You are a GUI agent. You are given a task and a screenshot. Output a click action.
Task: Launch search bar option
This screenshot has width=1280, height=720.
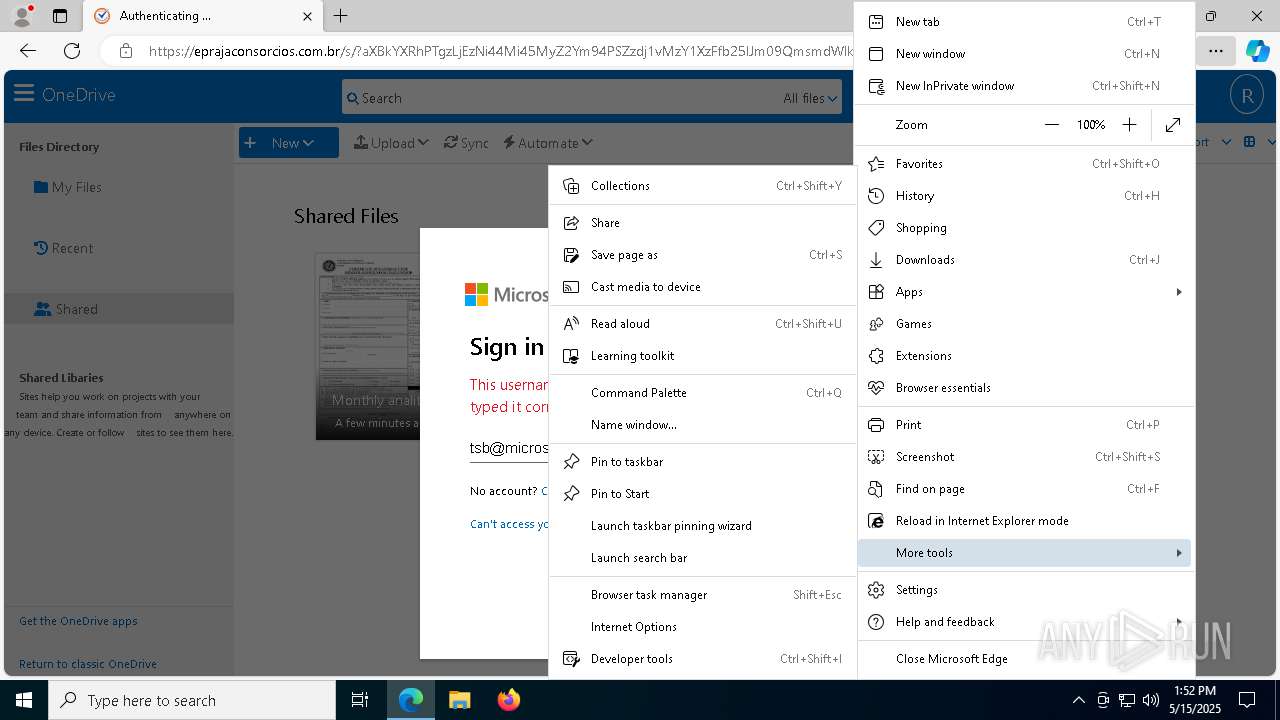point(702,558)
